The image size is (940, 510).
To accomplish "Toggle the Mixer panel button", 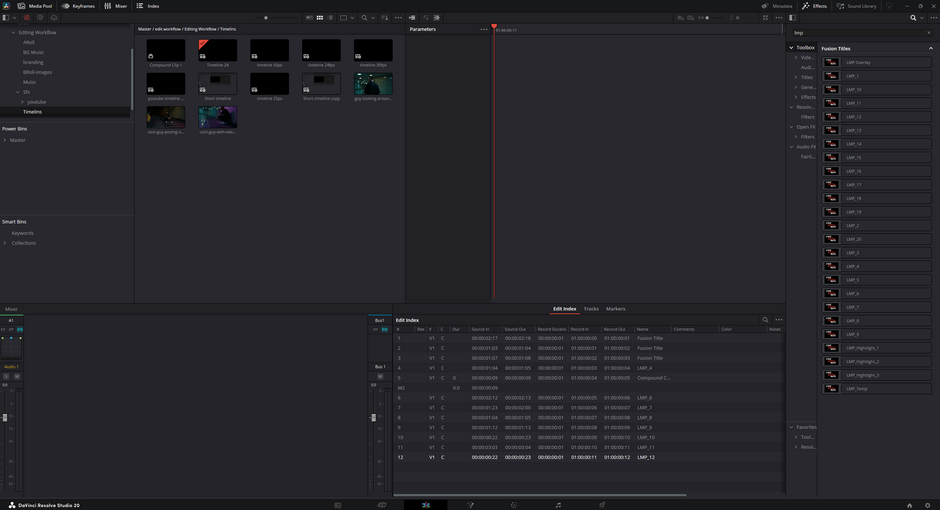I will pyautogui.click(x=116, y=6).
